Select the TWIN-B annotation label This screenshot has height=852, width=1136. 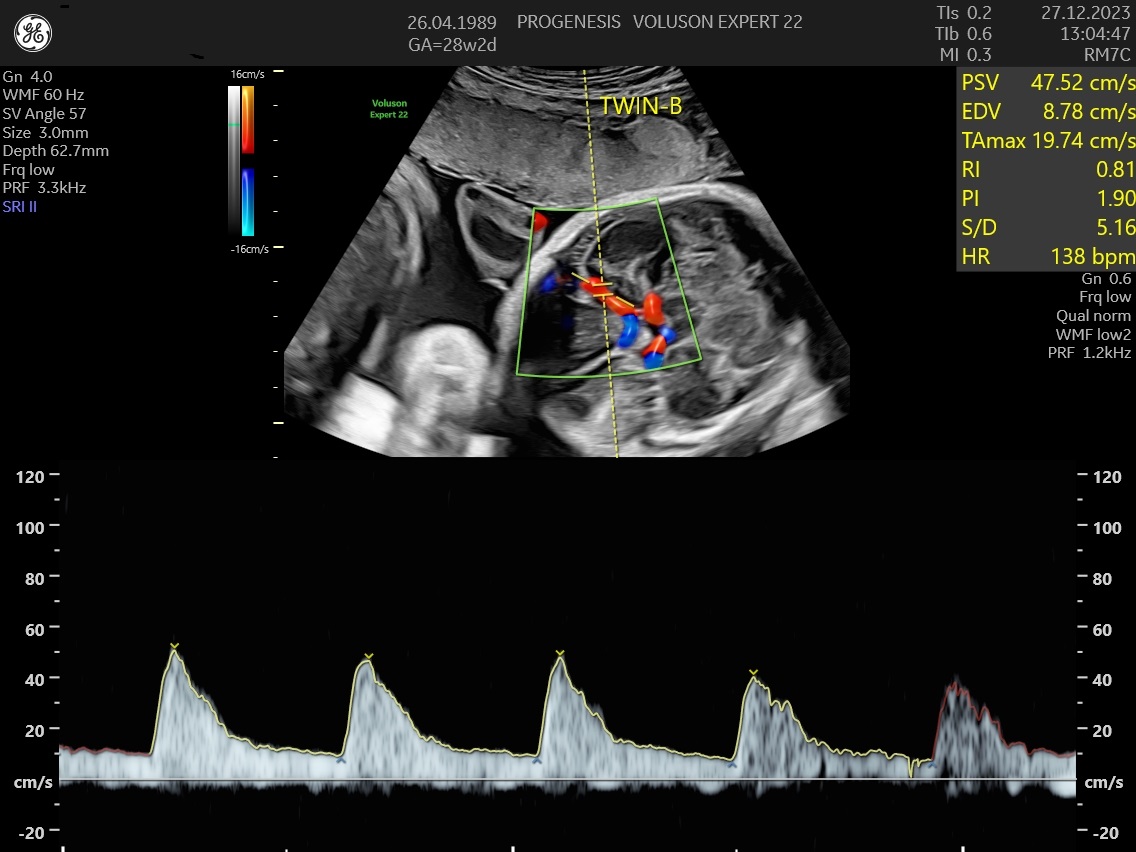pyautogui.click(x=640, y=106)
